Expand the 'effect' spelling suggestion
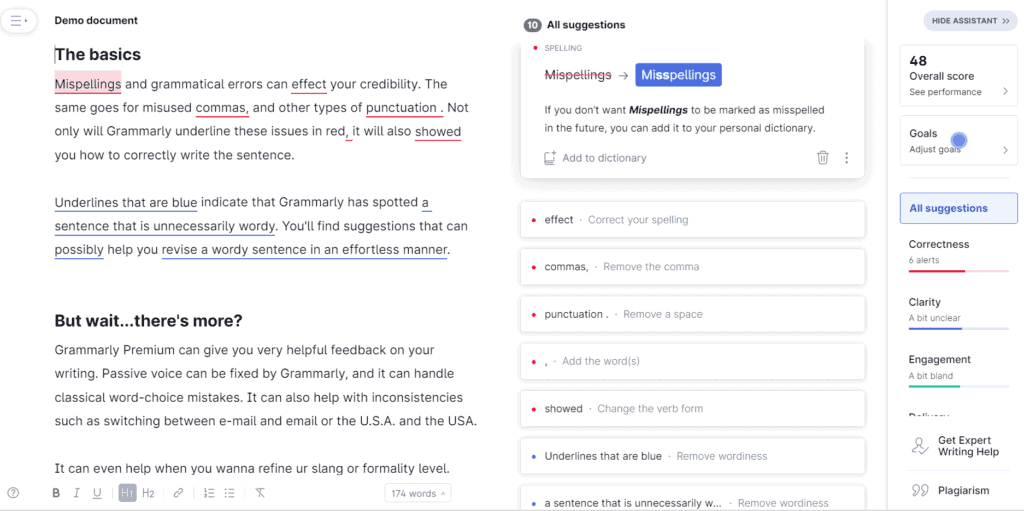 (692, 220)
